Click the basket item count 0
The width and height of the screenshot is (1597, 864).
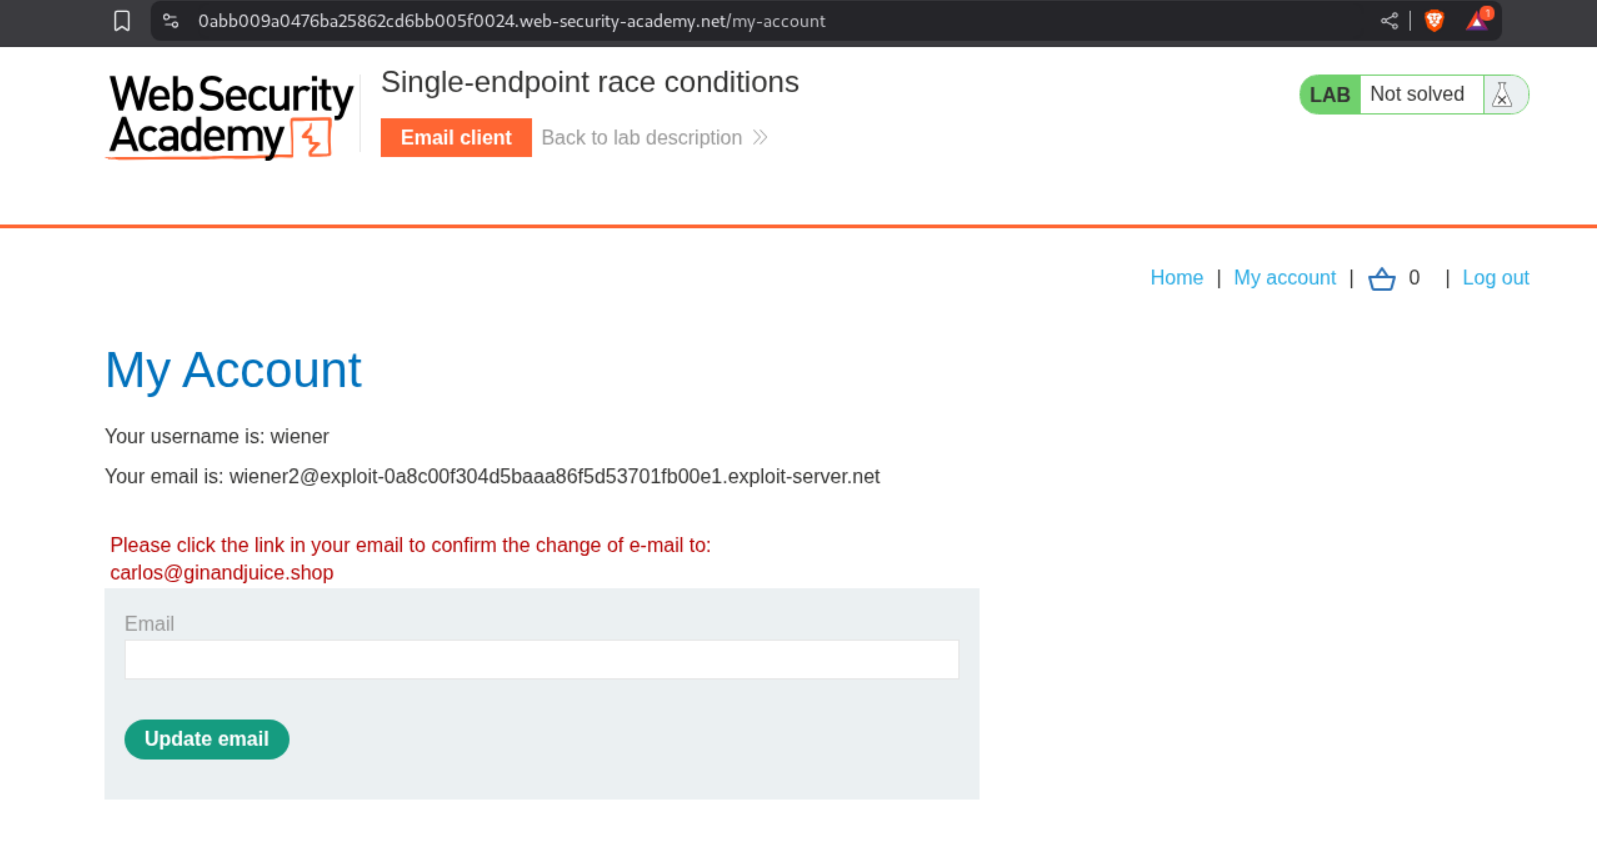click(x=1414, y=278)
